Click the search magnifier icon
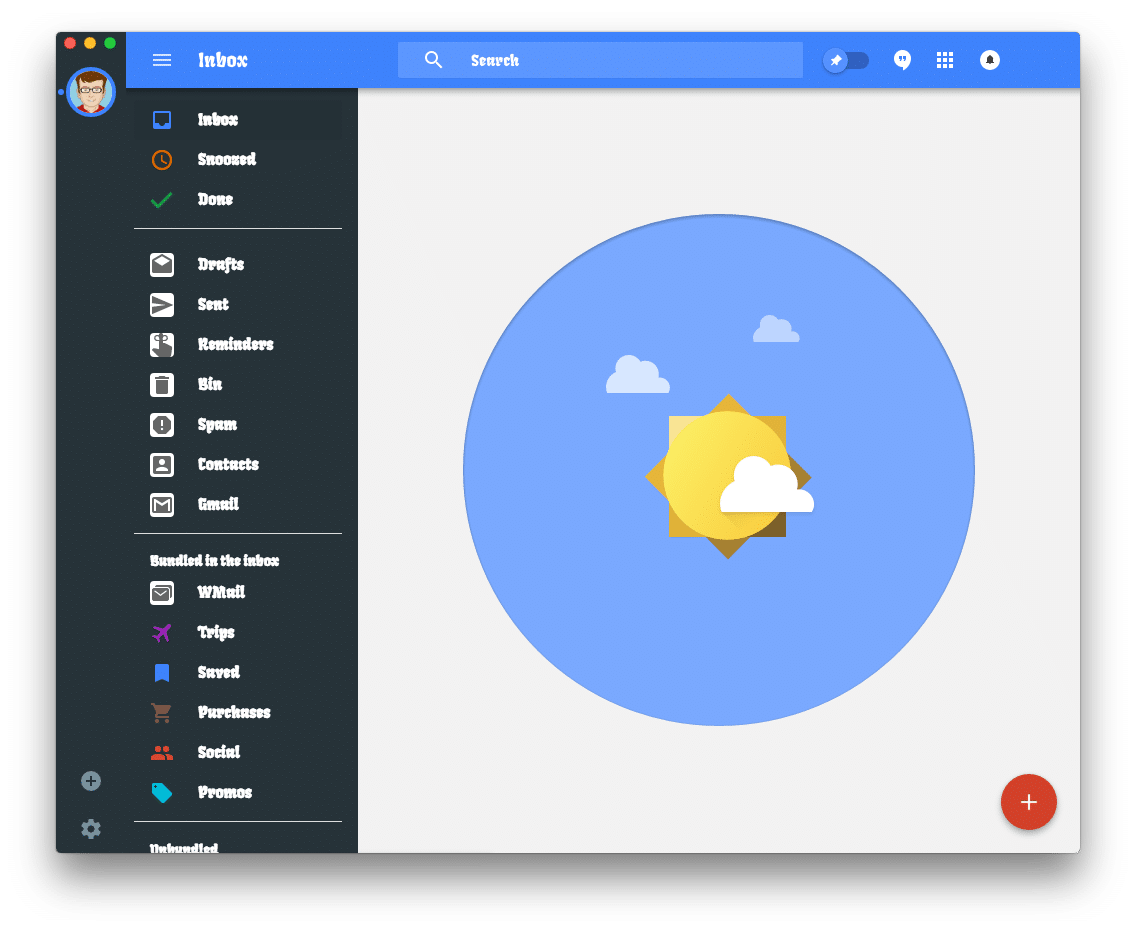Screen dimensions: 1136x933 coord(433,60)
